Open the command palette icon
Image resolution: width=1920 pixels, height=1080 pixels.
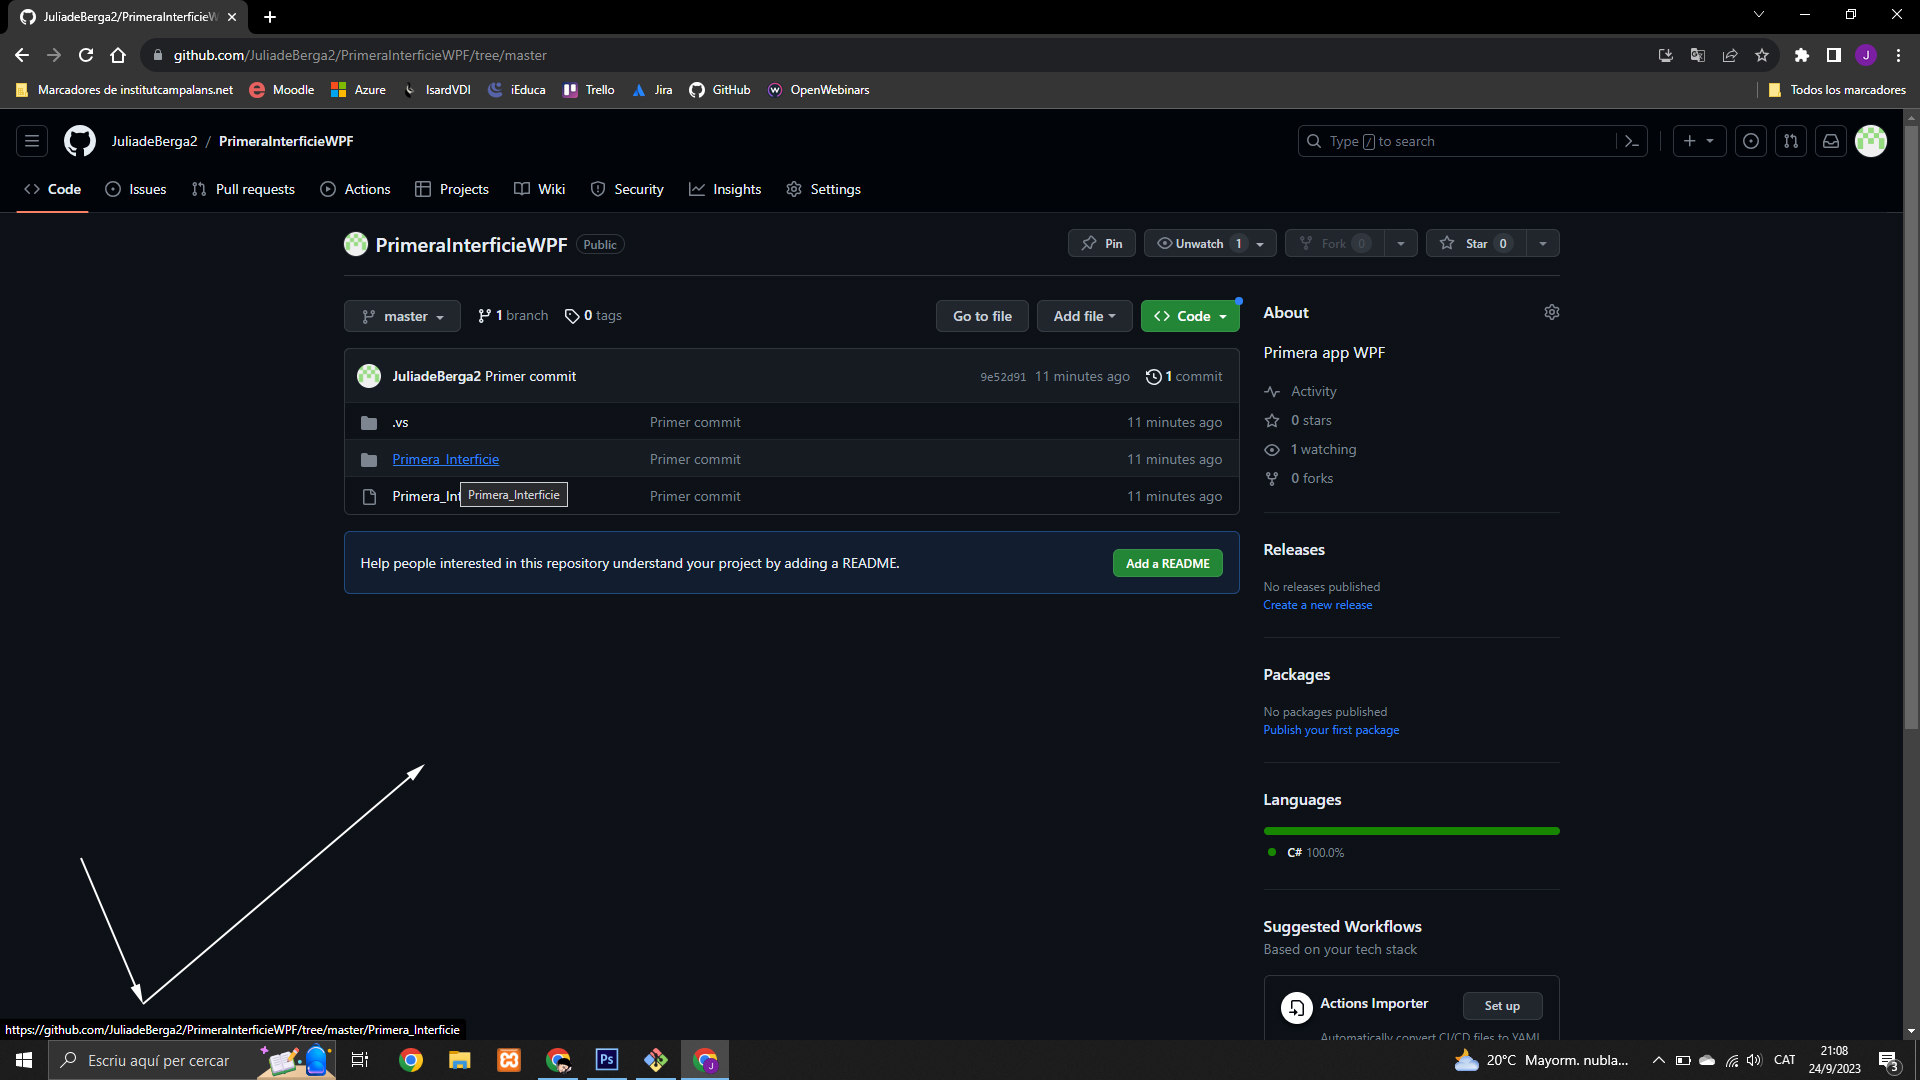click(x=1632, y=141)
